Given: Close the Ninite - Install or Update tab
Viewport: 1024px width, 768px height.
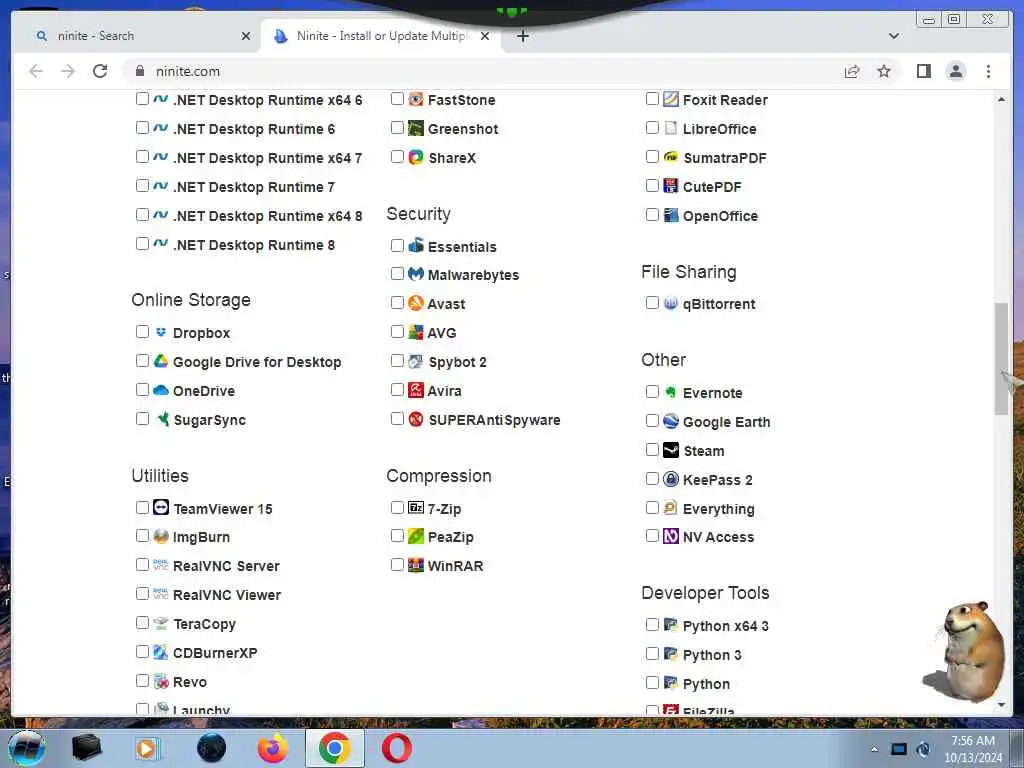Looking at the screenshot, I should click(485, 36).
